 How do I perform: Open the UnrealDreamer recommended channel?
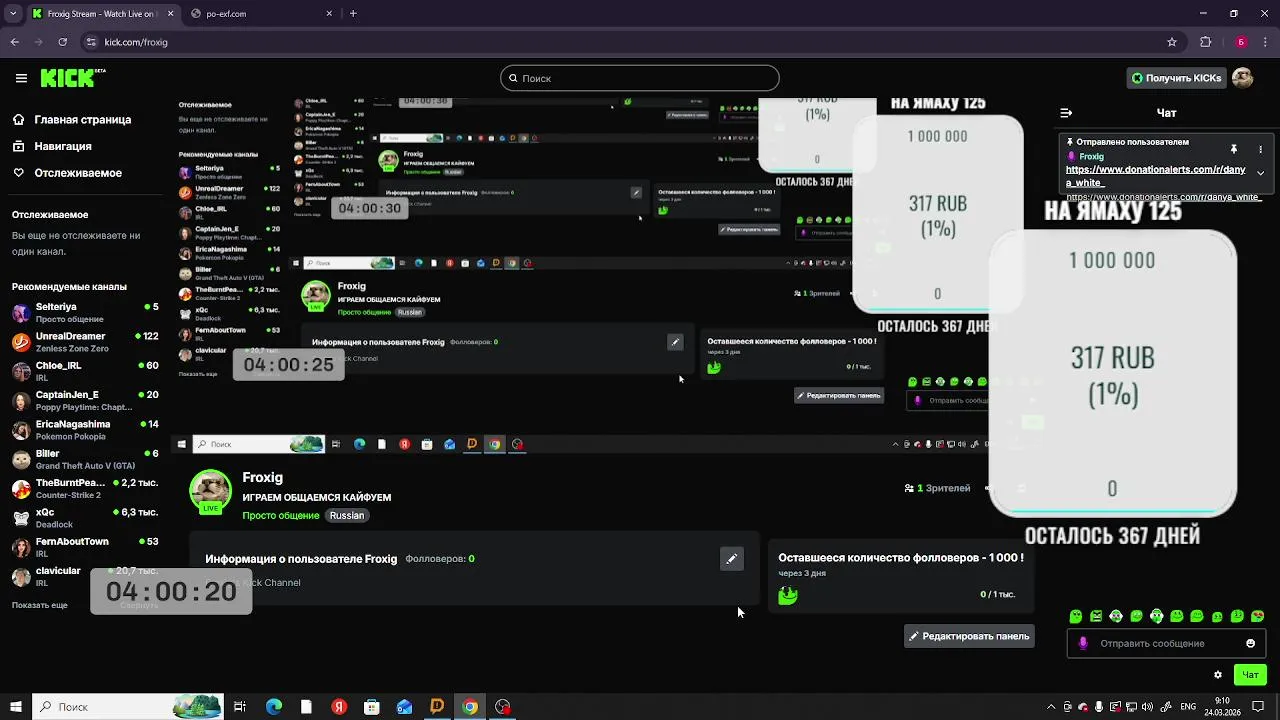tap(85, 341)
